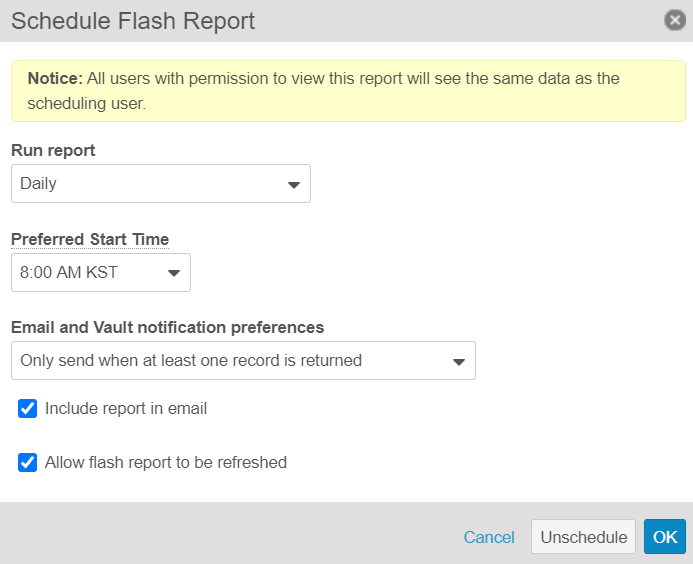This screenshot has height=564, width=693.
Task: Click the arrow on the Daily selector
Action: click(293, 185)
